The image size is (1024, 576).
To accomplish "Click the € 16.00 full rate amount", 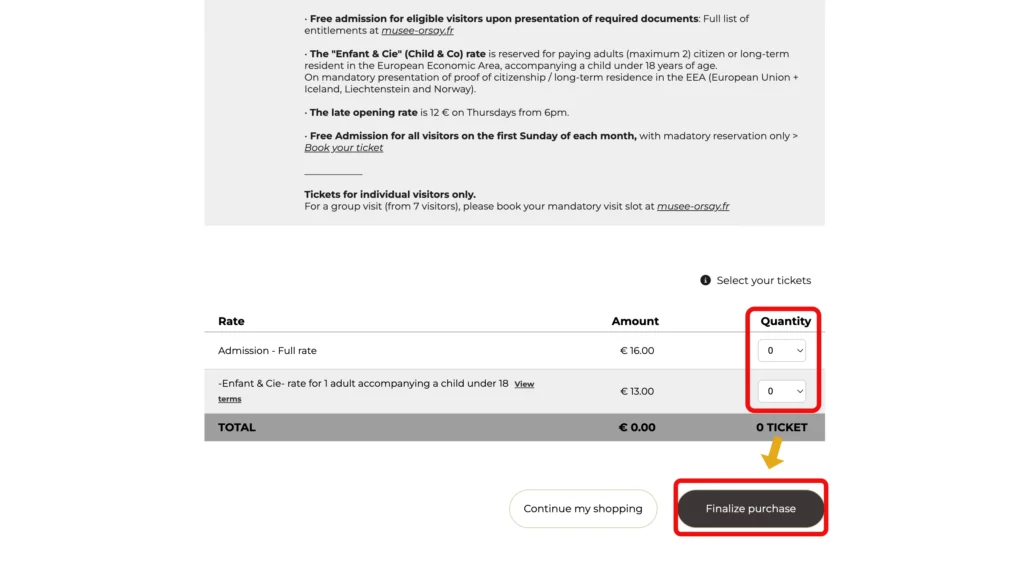I will pos(637,351).
